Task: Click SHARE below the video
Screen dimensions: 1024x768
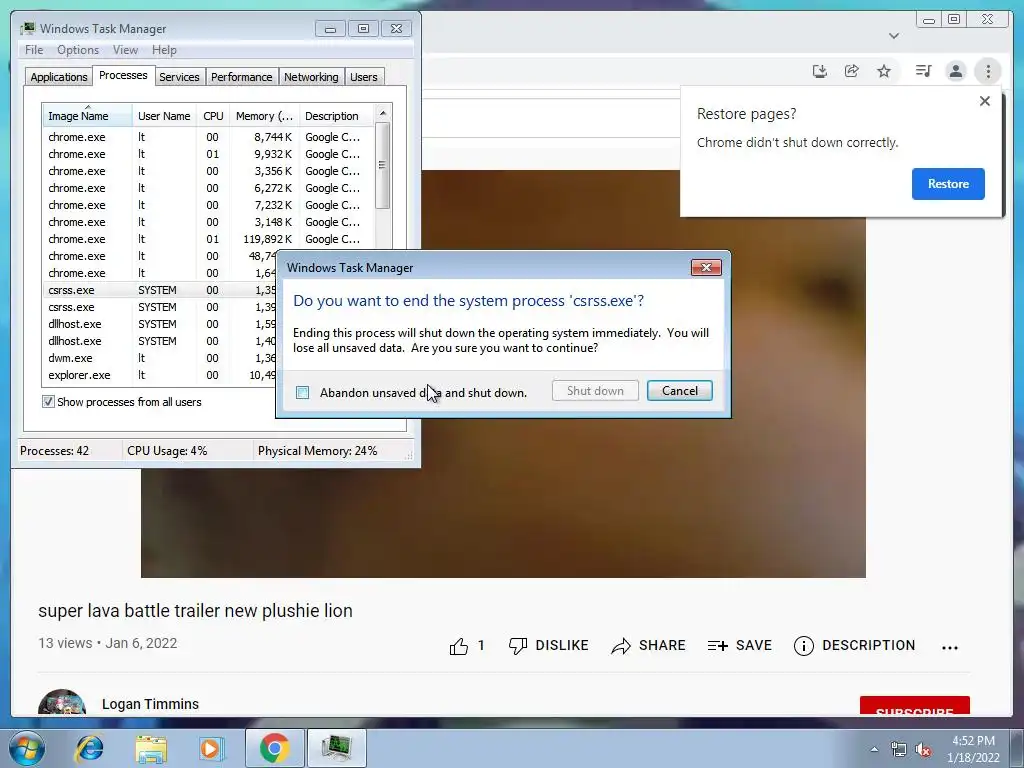Action: point(648,646)
